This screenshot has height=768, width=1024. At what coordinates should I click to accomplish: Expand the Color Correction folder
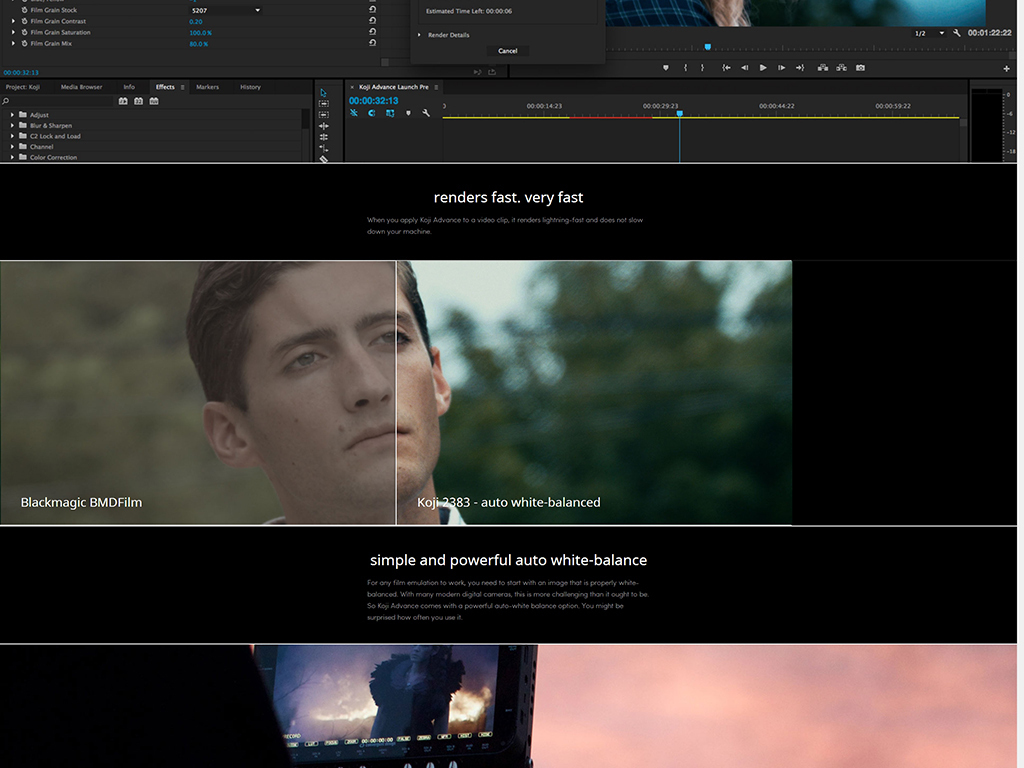pos(12,157)
